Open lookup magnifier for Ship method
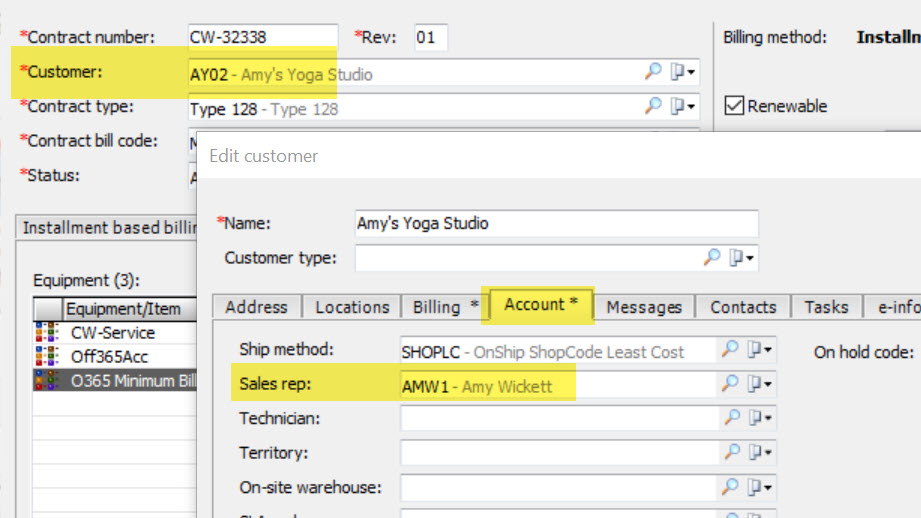The width and height of the screenshot is (921, 518). [x=730, y=349]
